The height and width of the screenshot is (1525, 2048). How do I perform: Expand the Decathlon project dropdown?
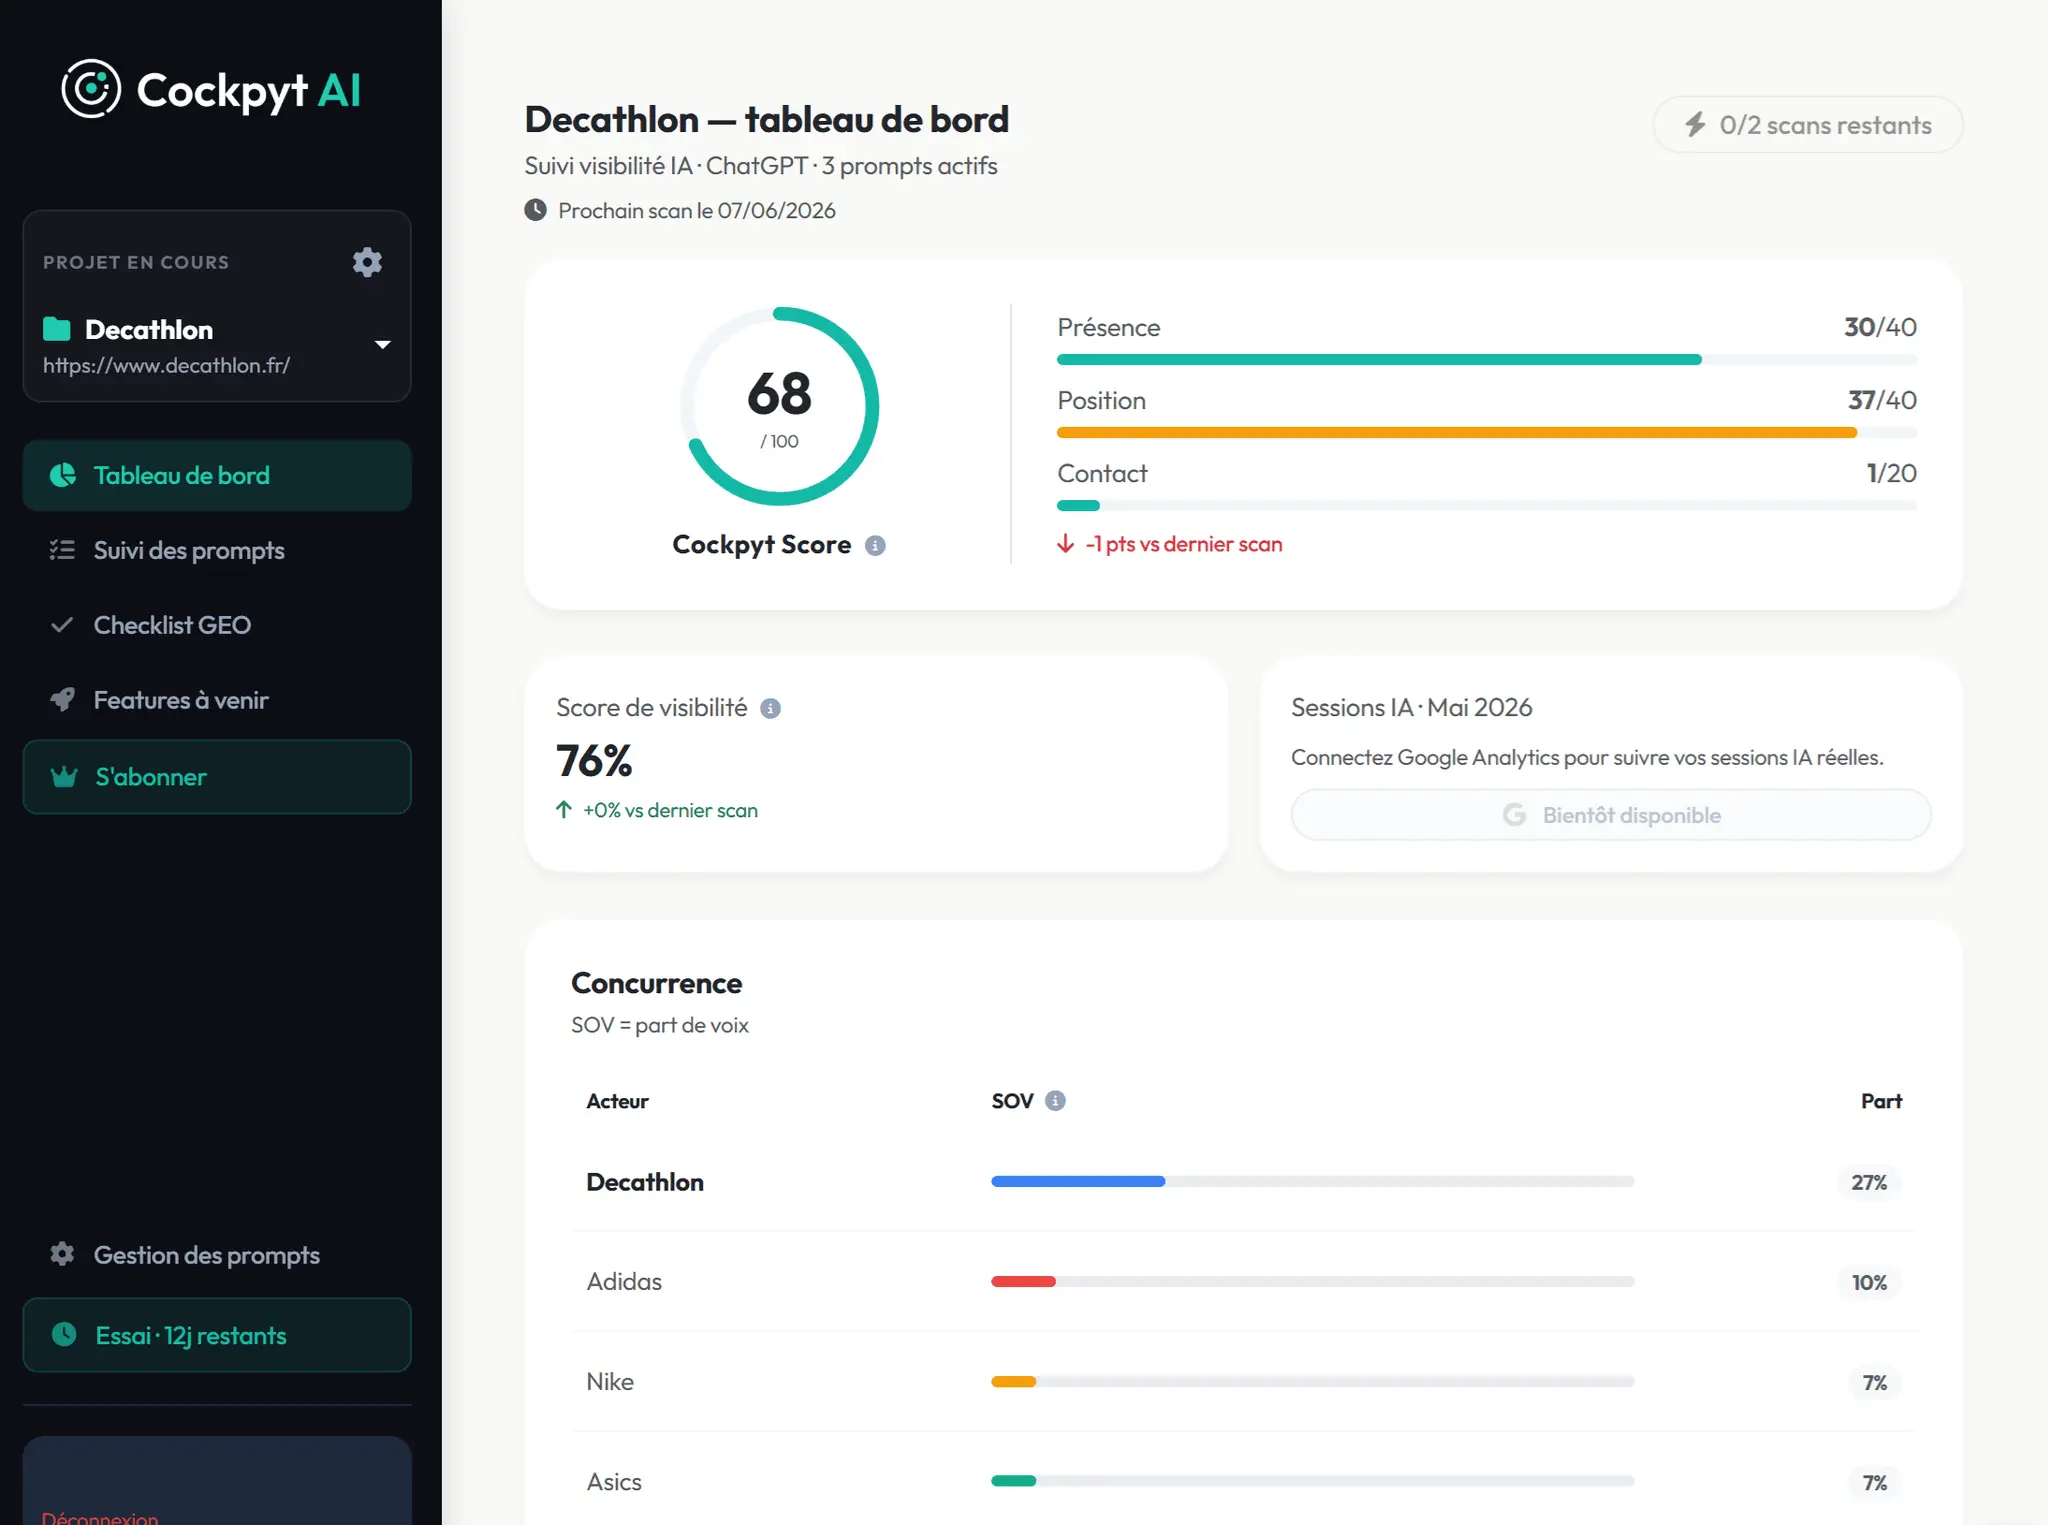click(382, 345)
